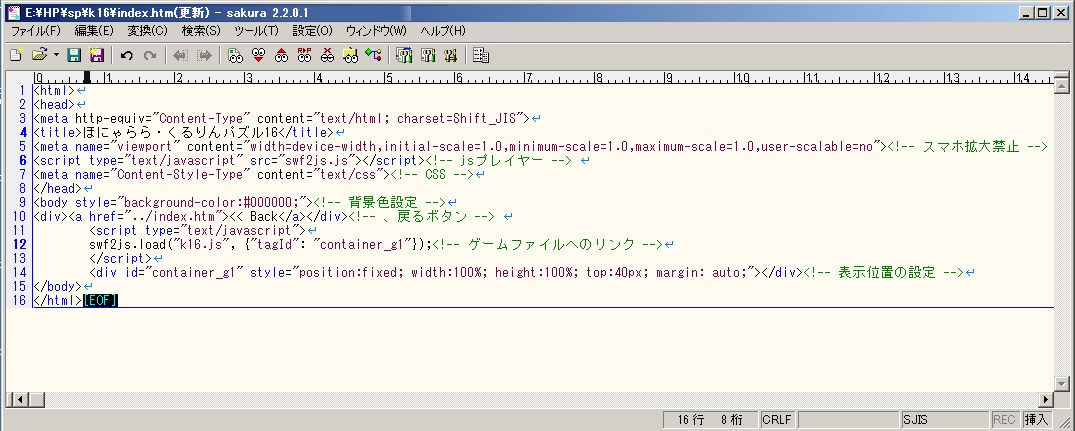1075x431 pixels.
Task: Open the ツール(T) menu
Action: [x=256, y=31]
